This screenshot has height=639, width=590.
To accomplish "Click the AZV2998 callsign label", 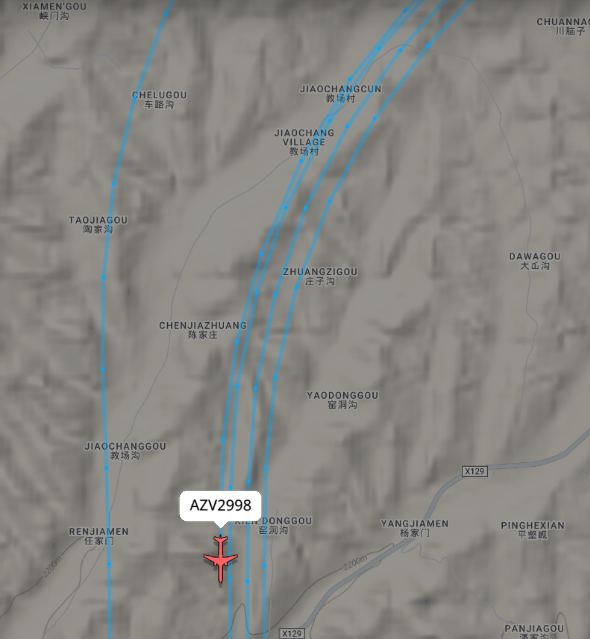I will click(220, 506).
